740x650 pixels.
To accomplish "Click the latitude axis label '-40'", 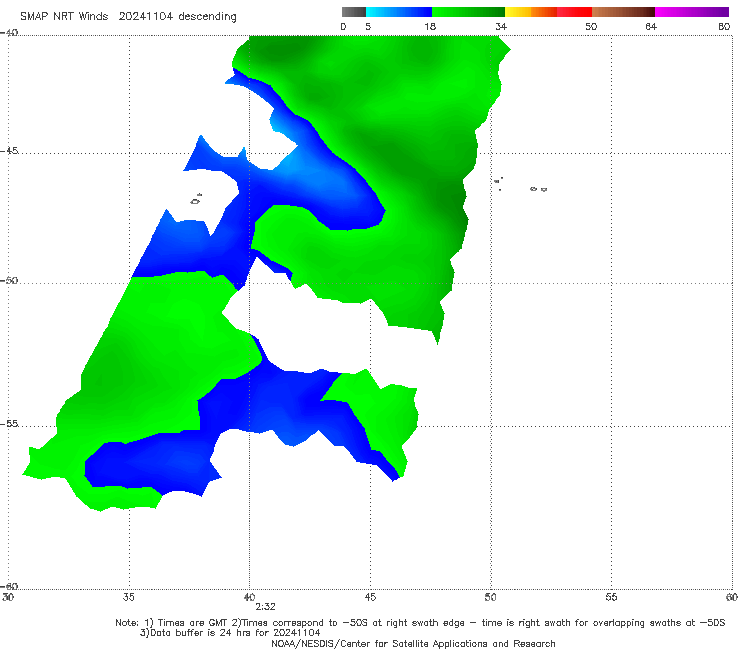I will click(9, 33).
